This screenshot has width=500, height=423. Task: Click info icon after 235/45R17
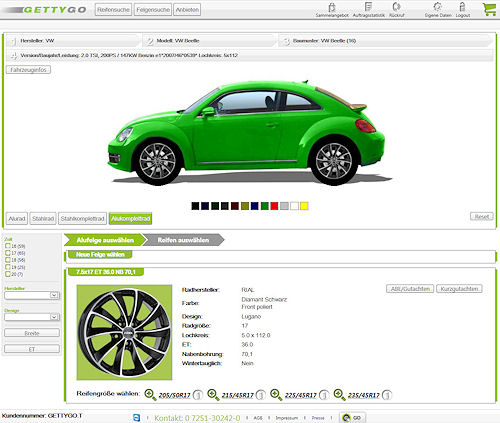(x=387, y=395)
